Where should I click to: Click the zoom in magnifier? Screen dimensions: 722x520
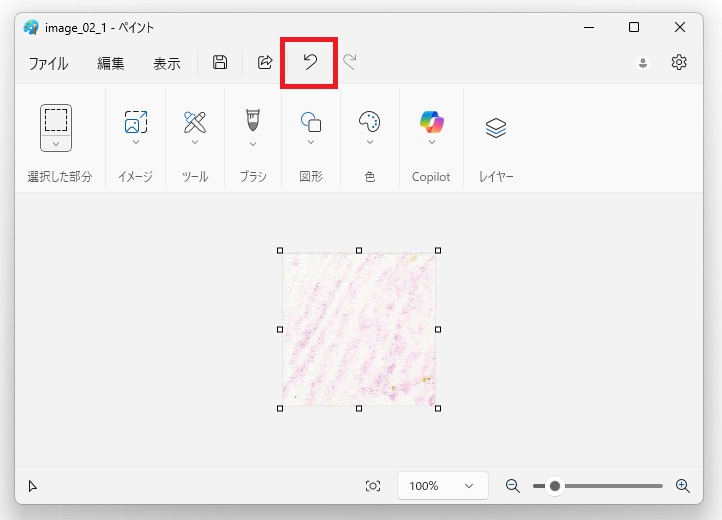click(x=682, y=486)
